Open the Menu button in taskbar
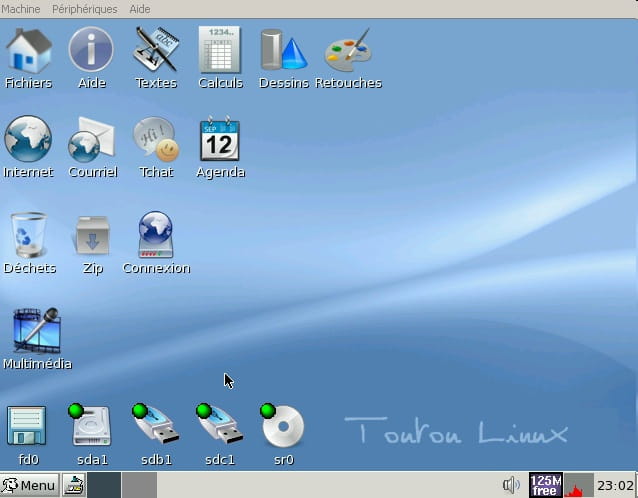This screenshot has height=498, width=638. click(29, 485)
